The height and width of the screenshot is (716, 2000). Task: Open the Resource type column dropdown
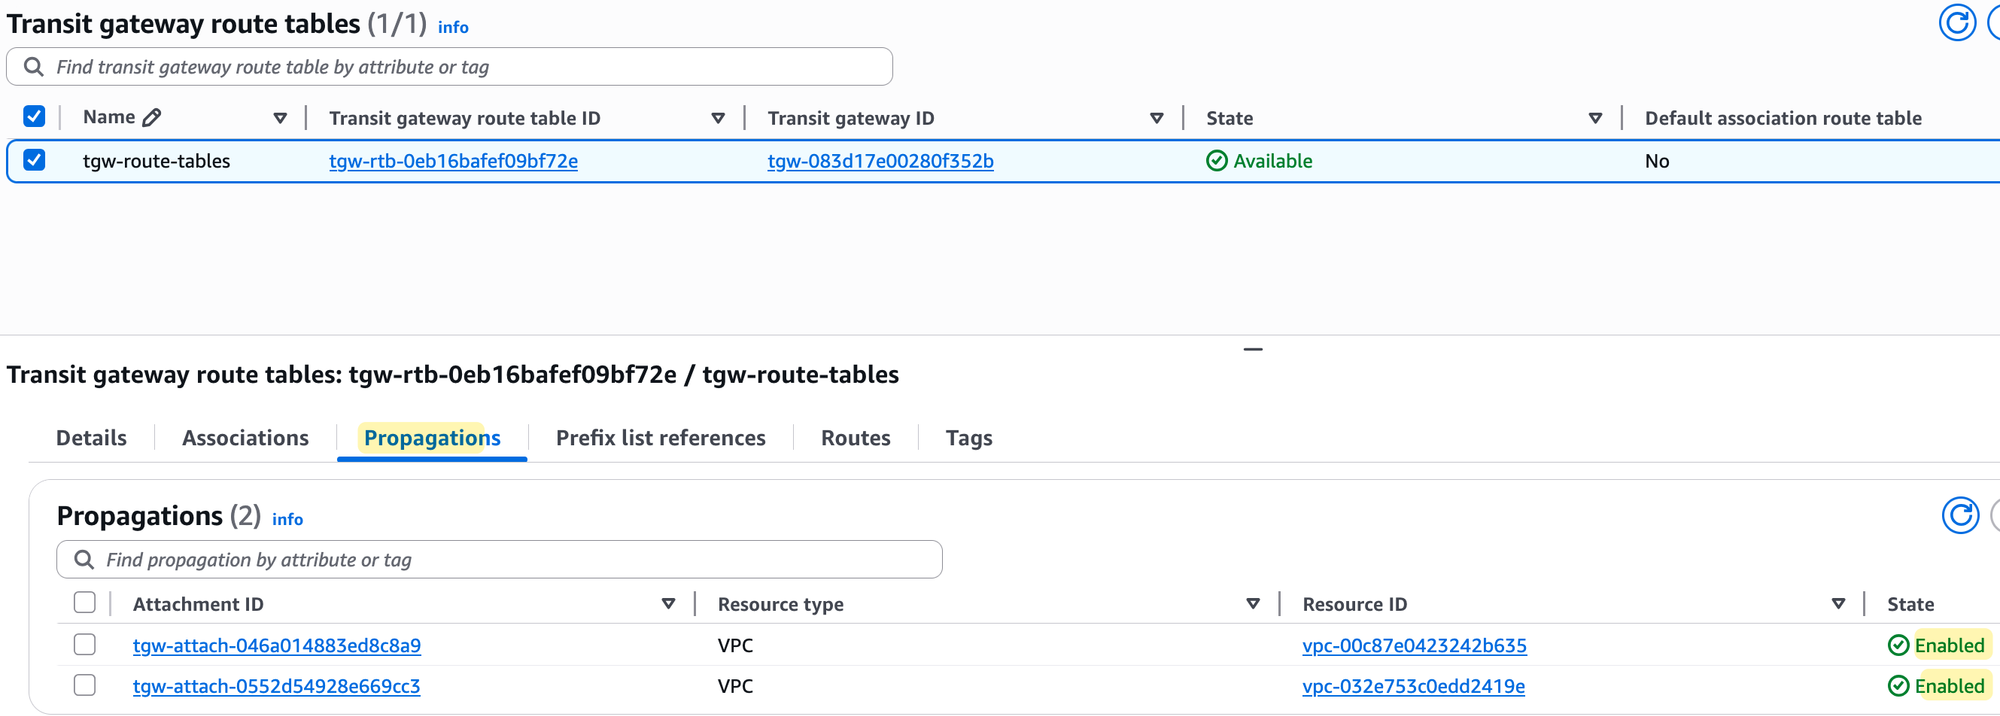pos(1253,604)
